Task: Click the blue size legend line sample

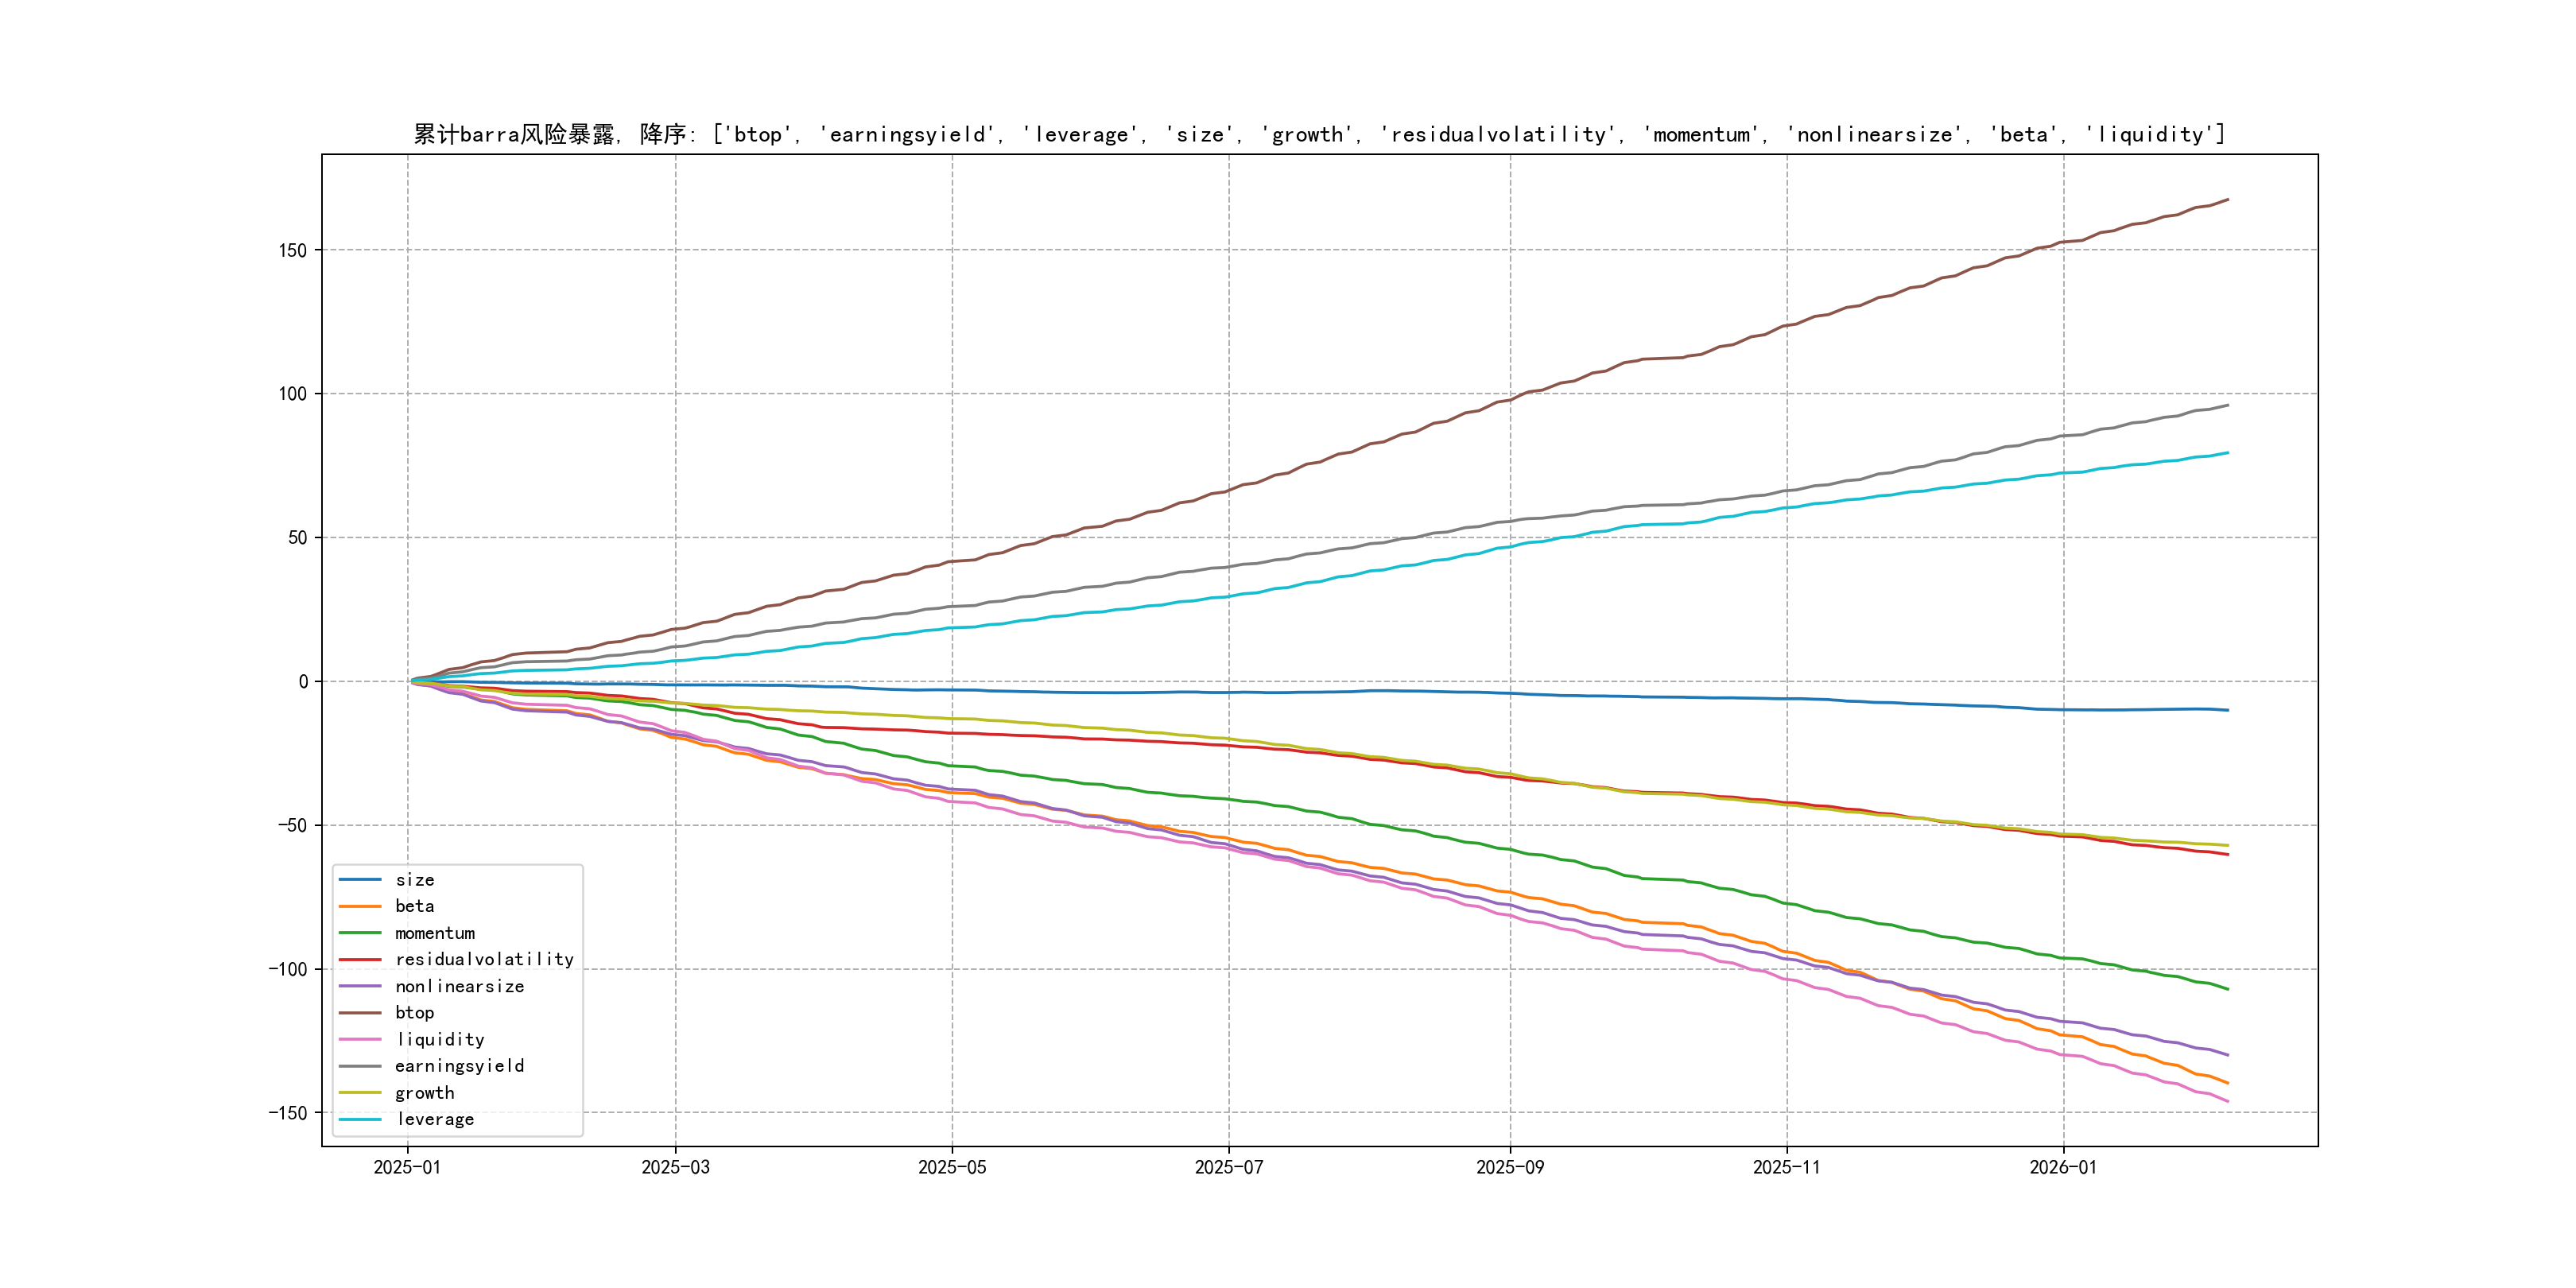Action: coord(359,880)
